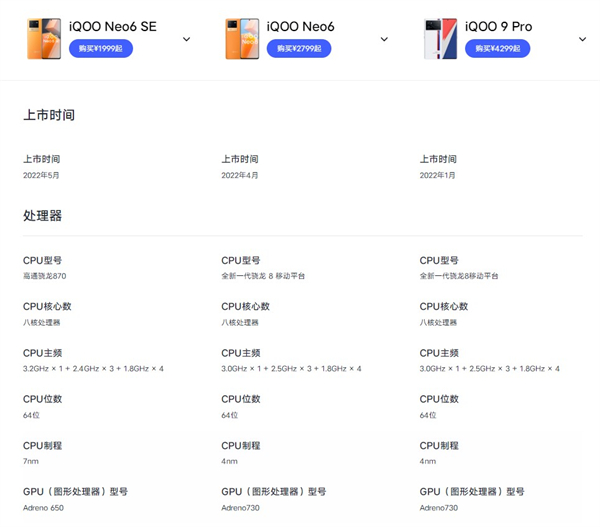Select the iQOO Neo6 phone thumbnail
Image resolution: width=600 pixels, height=527 pixels.
[x=242, y=39]
